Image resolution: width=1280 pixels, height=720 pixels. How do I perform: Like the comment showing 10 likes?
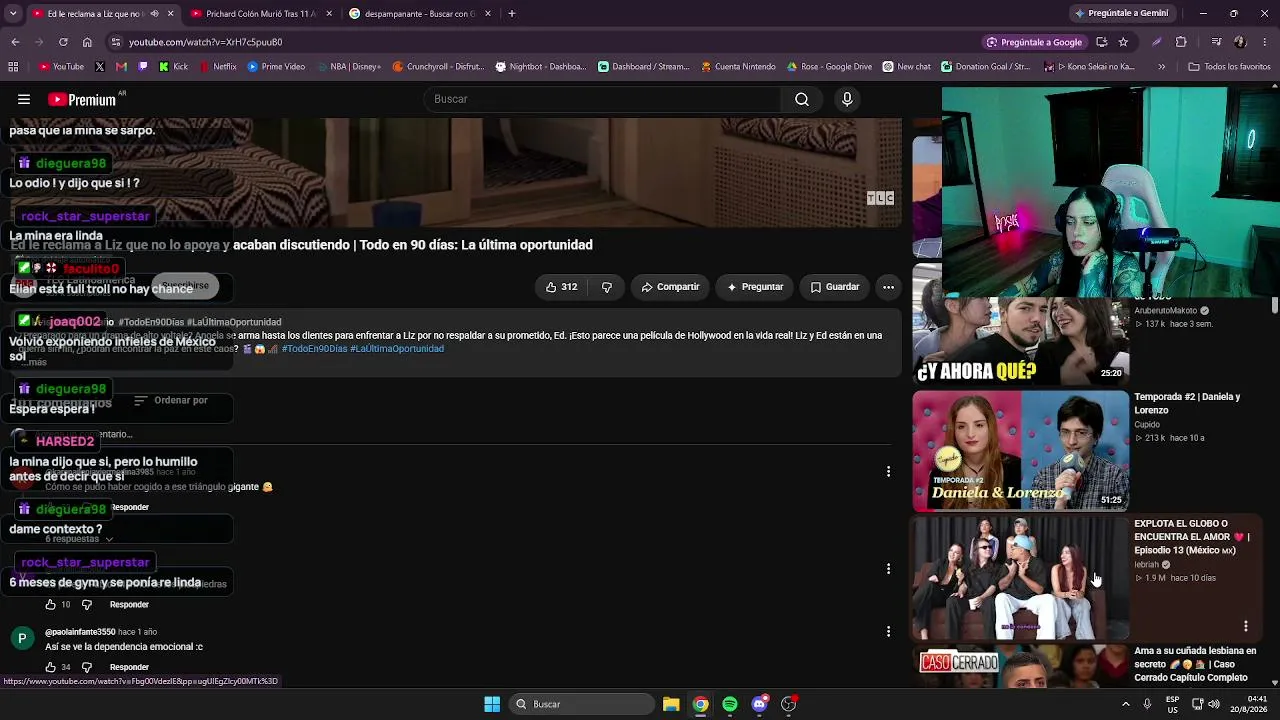(x=50, y=605)
